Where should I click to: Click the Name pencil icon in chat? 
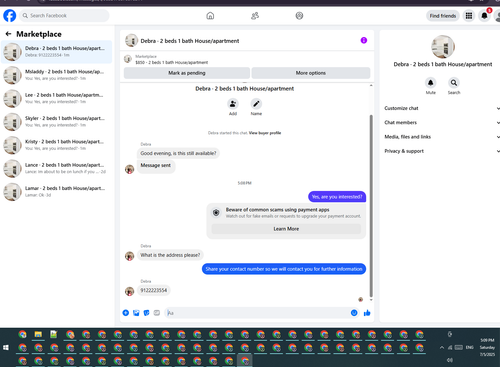256,104
